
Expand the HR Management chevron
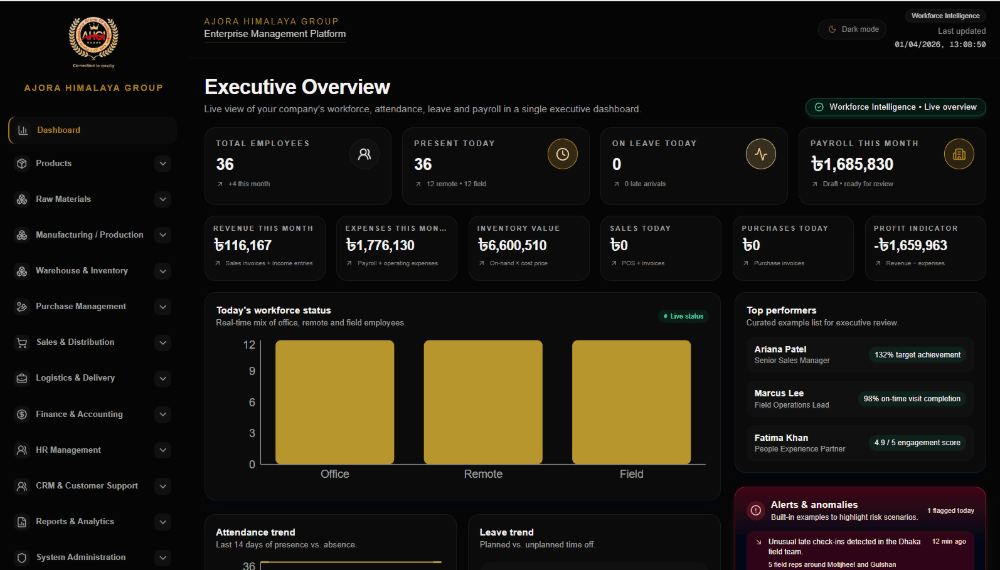click(x=163, y=450)
